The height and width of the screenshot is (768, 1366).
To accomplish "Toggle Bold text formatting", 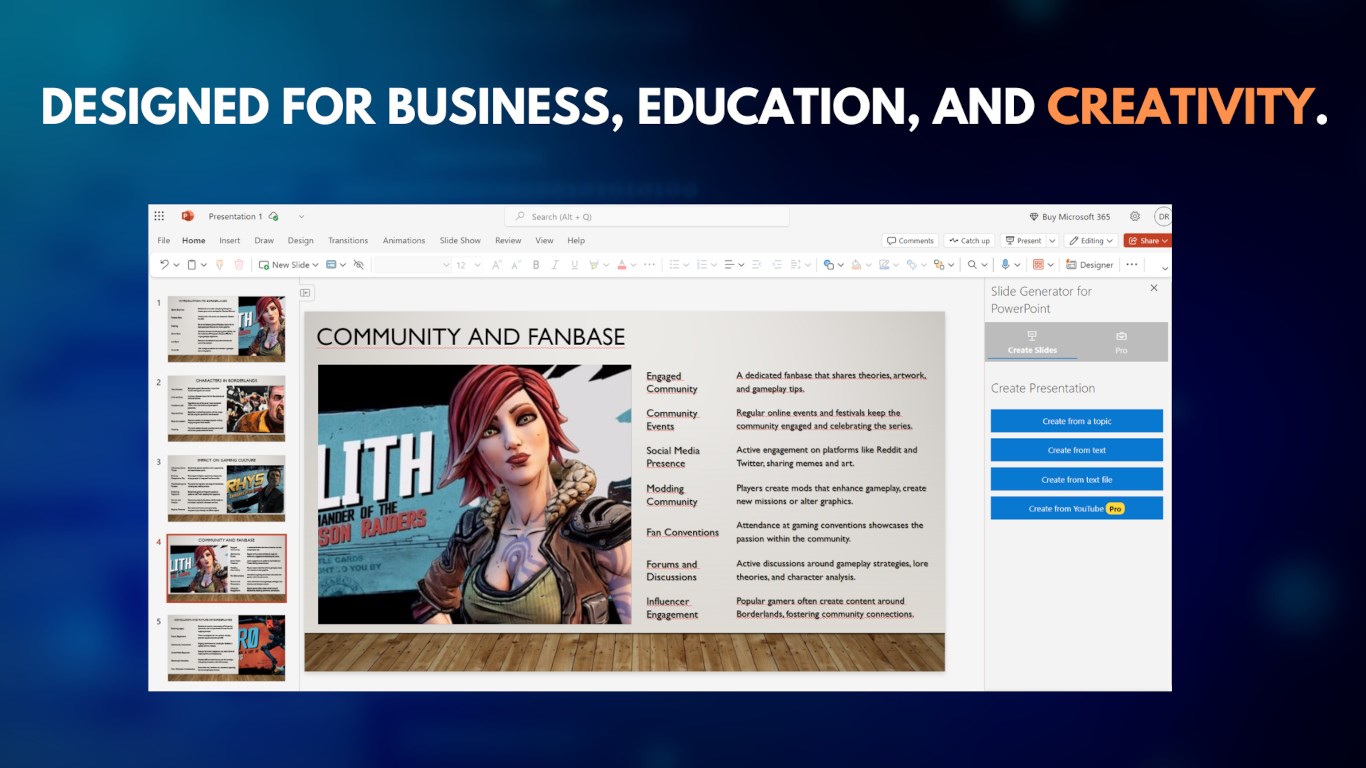I will [x=536, y=265].
